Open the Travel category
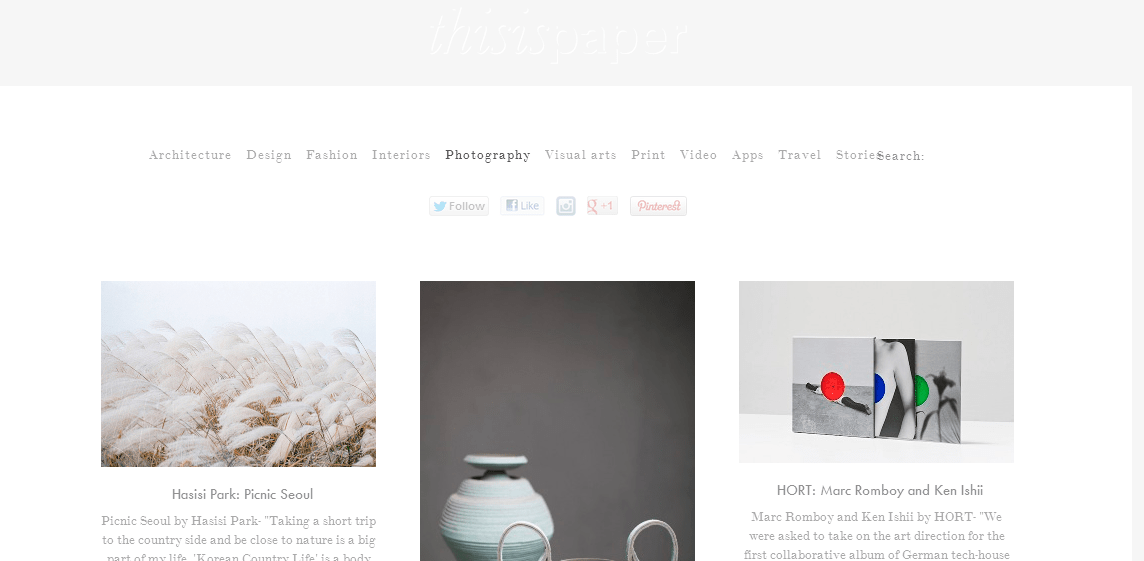1144x561 pixels. (x=799, y=155)
